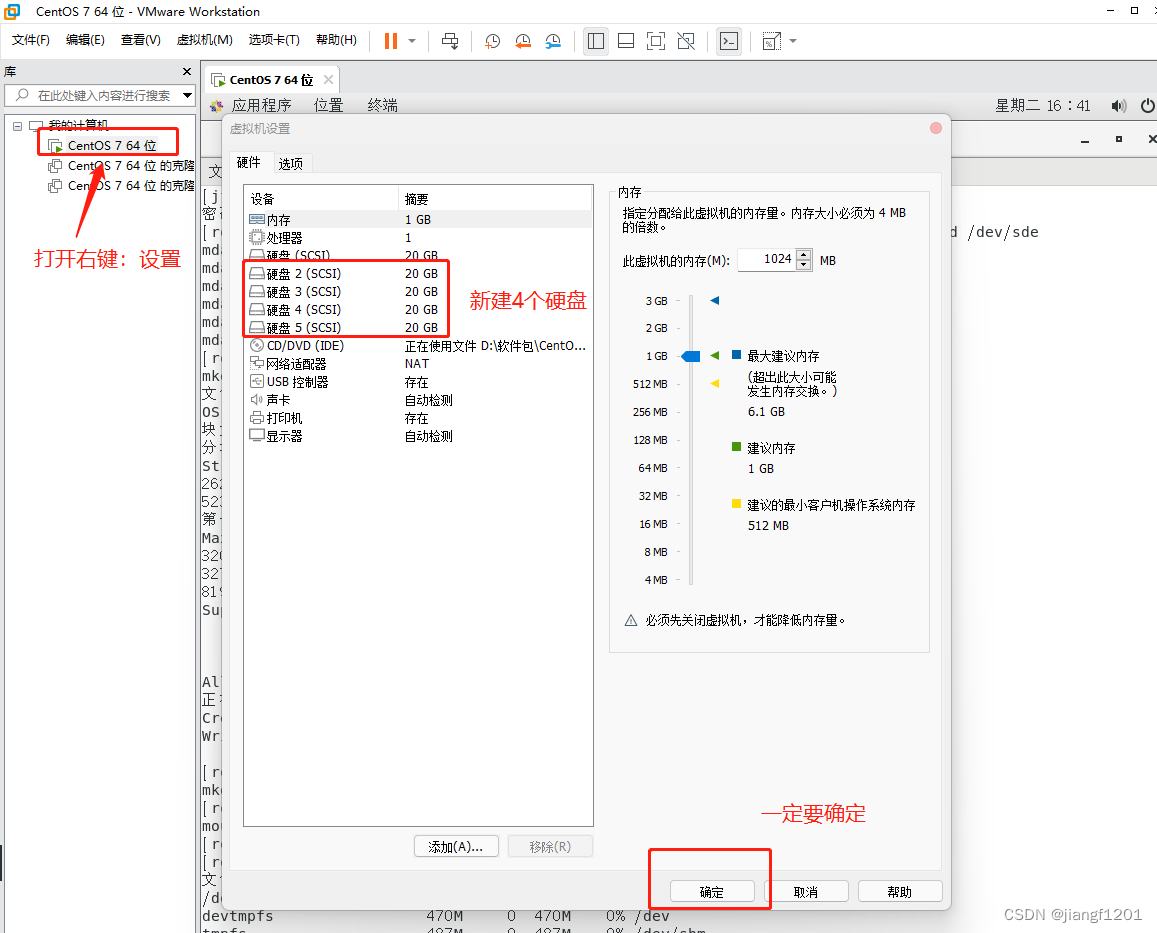
Task: Open the stretch guest display icon
Action: (771, 41)
